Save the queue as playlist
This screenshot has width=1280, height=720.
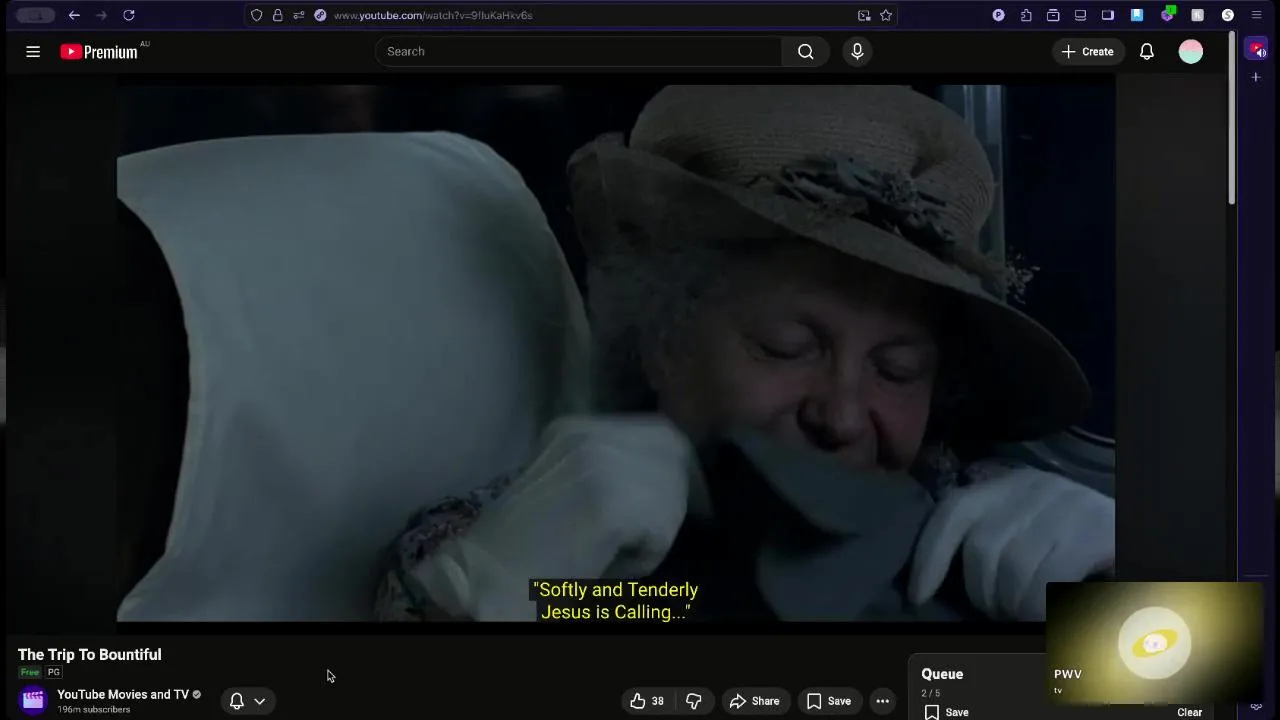[x=947, y=712]
